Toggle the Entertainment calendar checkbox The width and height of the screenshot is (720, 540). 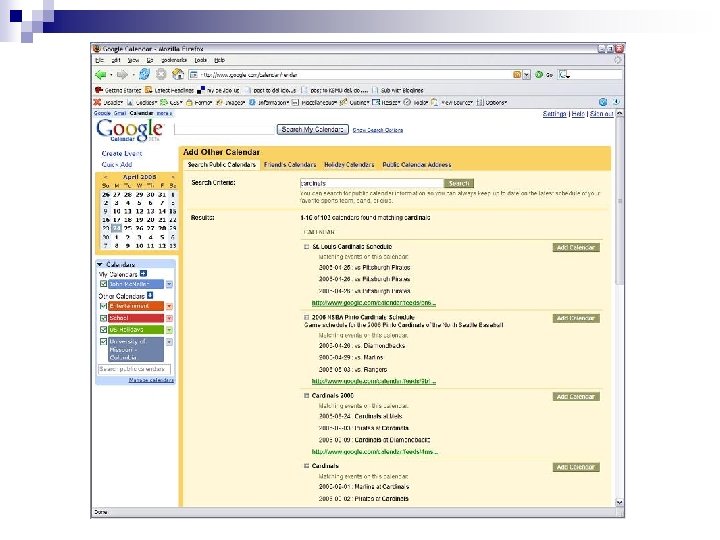(x=103, y=306)
